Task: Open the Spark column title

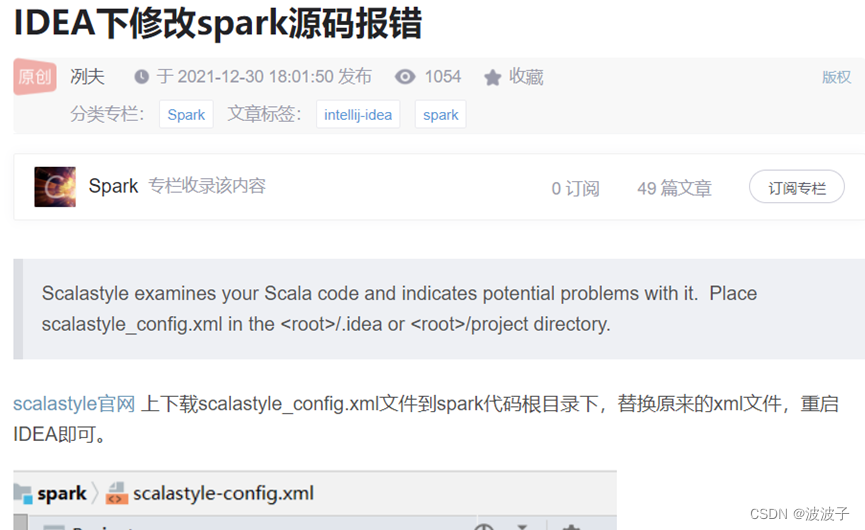Action: click(x=113, y=186)
